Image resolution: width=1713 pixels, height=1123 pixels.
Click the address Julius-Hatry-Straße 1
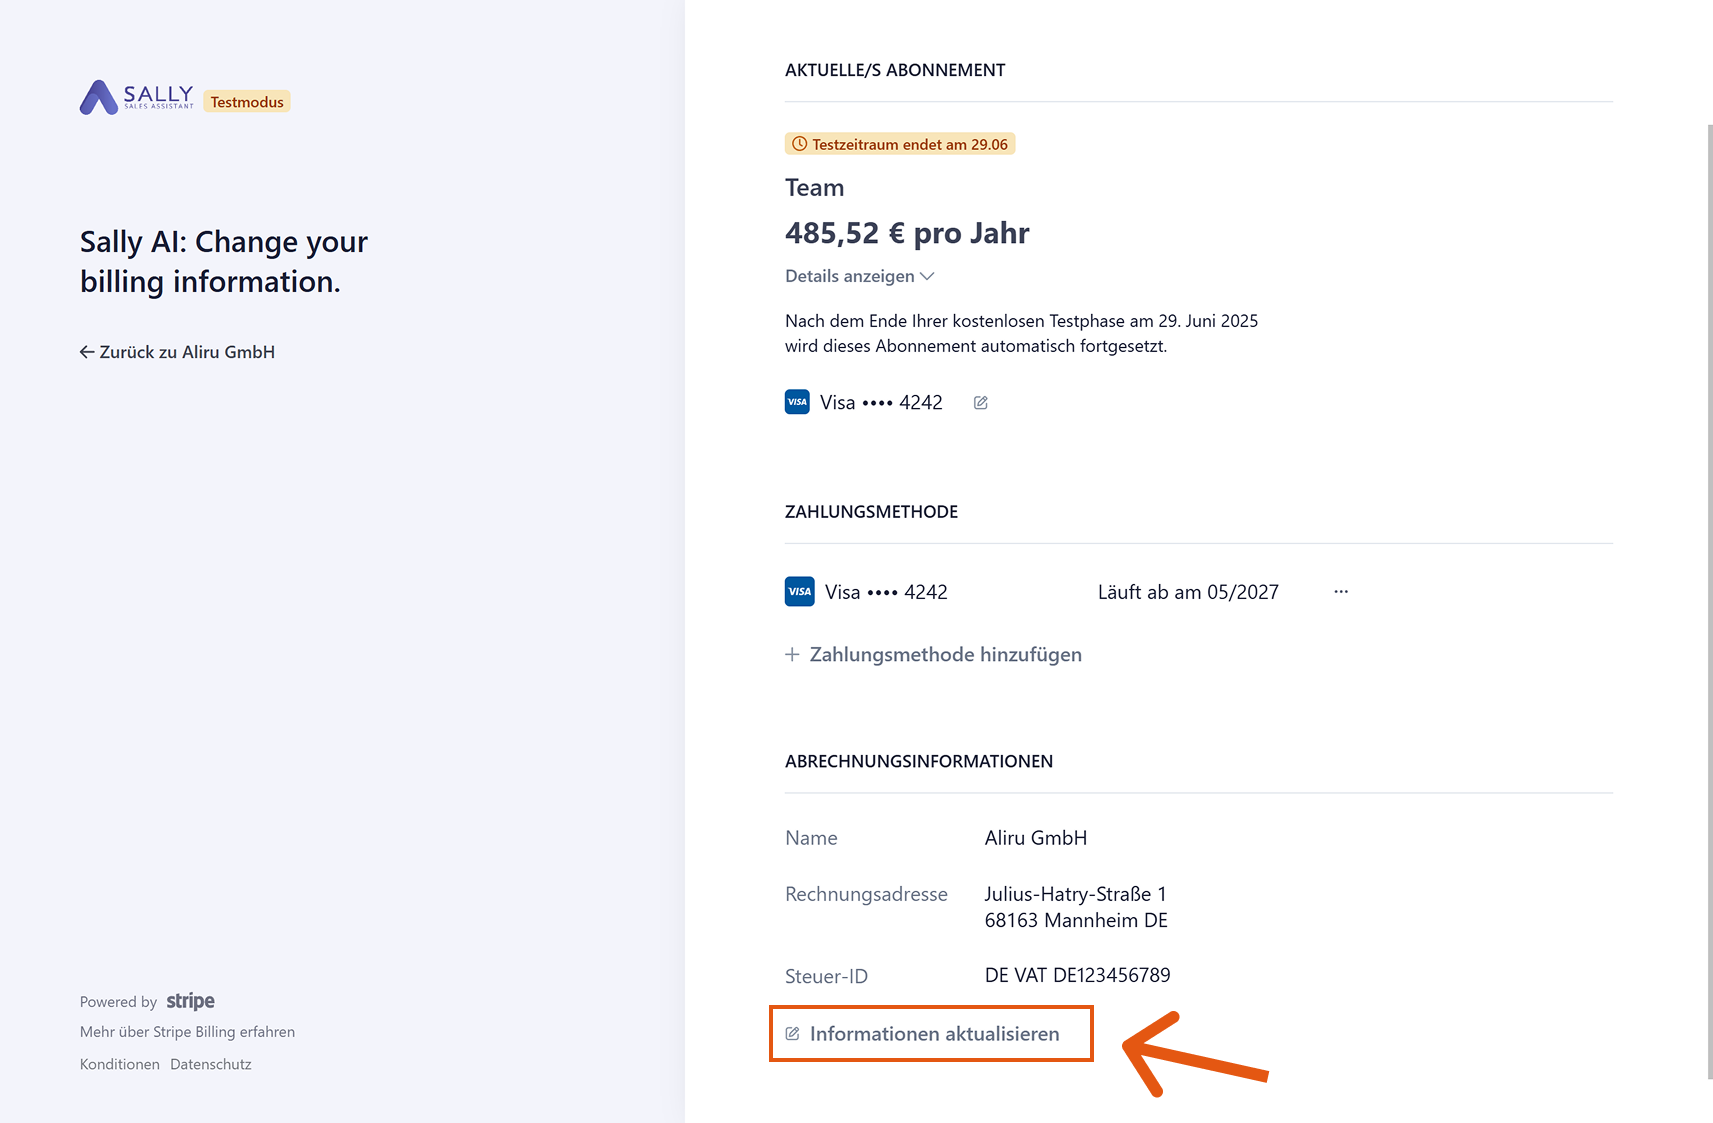(x=1076, y=894)
